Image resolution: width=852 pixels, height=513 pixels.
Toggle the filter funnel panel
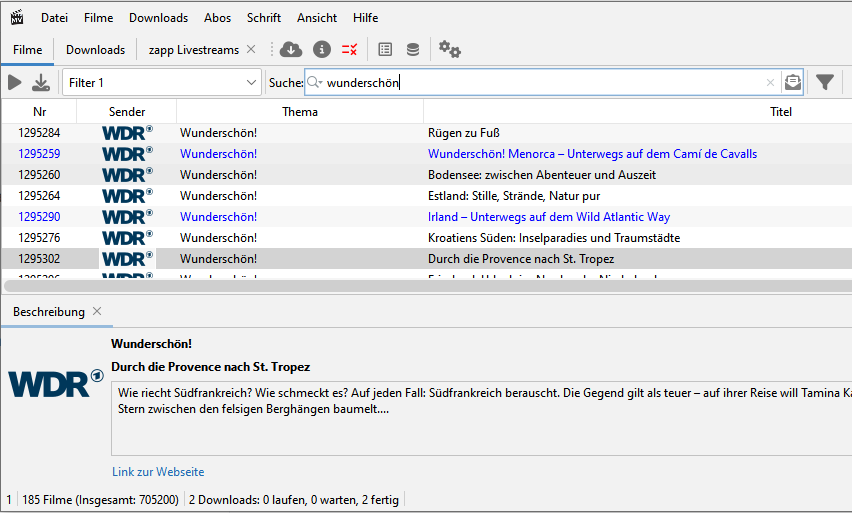(825, 83)
